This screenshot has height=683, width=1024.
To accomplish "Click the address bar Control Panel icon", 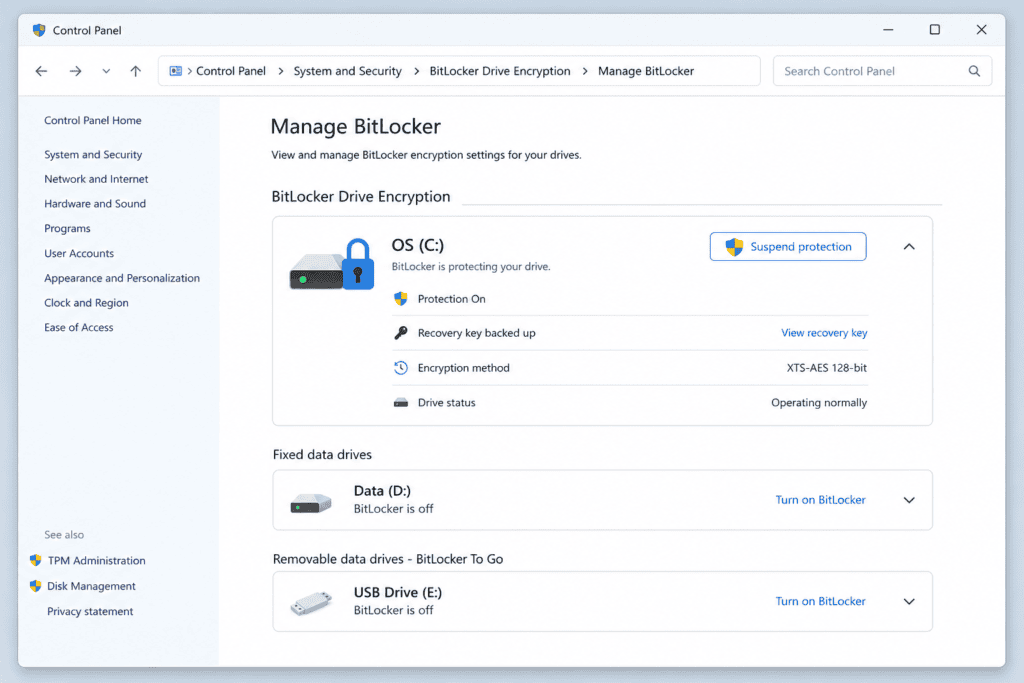I will [x=176, y=71].
